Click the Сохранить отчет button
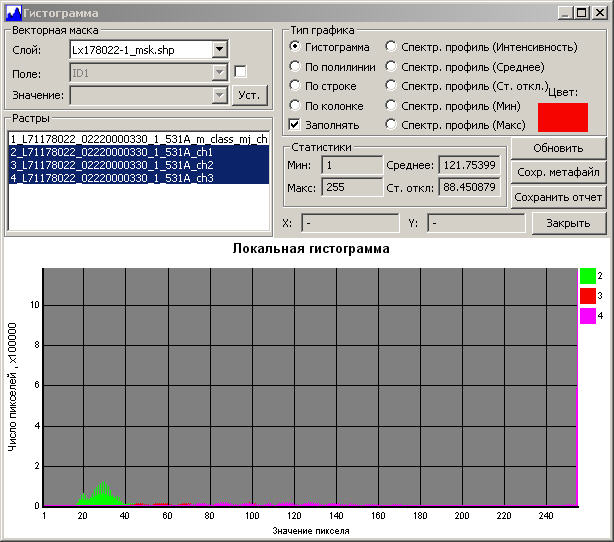Viewport: 614px width, 542px height. [558, 197]
